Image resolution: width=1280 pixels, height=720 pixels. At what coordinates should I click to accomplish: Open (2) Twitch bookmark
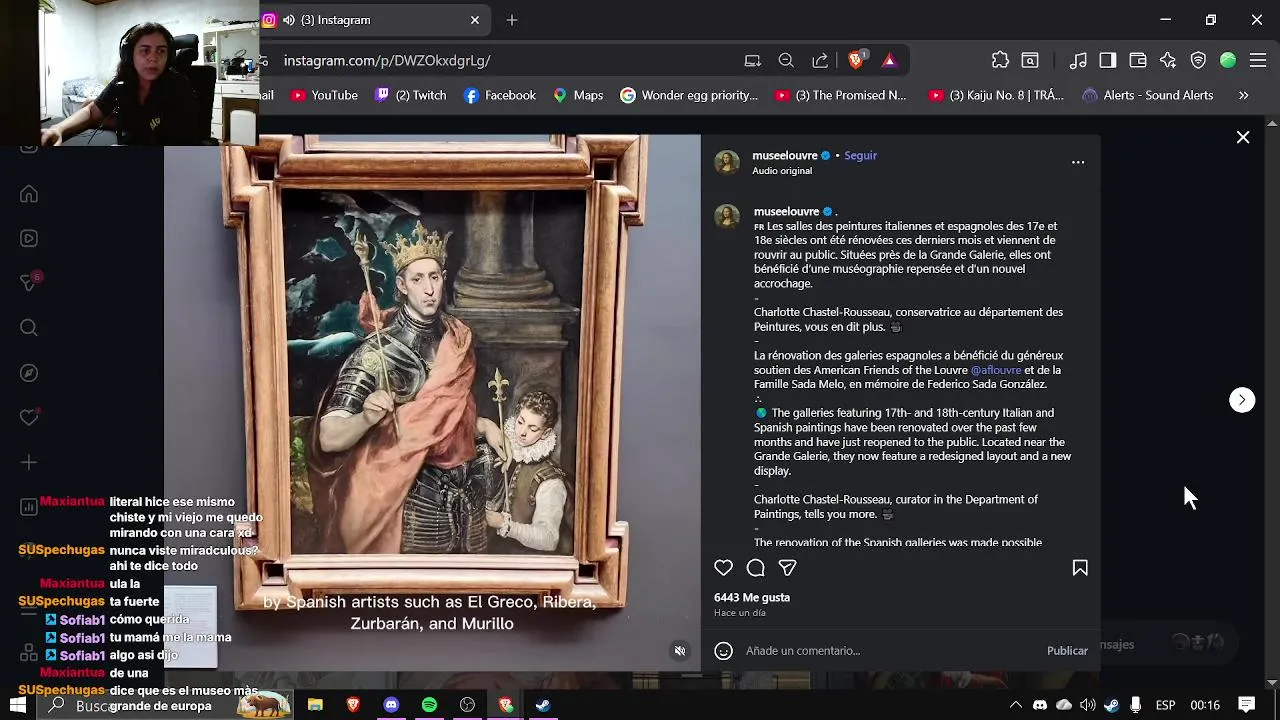411,96
